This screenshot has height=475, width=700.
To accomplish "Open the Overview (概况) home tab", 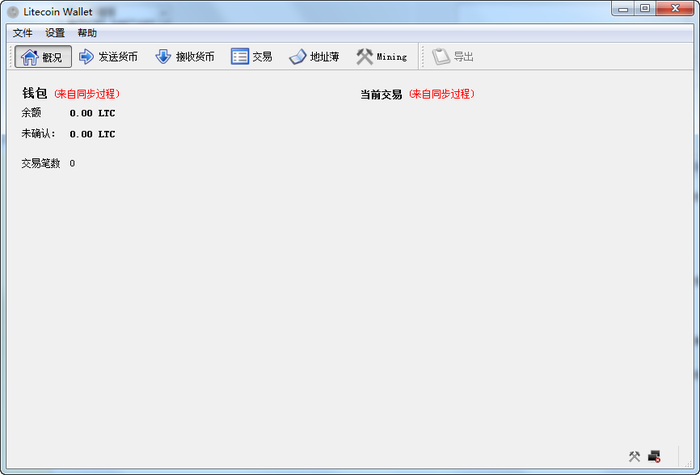I will (43, 57).
